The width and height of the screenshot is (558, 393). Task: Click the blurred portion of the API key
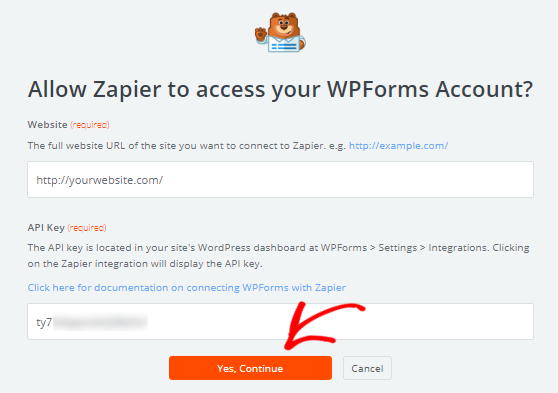point(100,322)
